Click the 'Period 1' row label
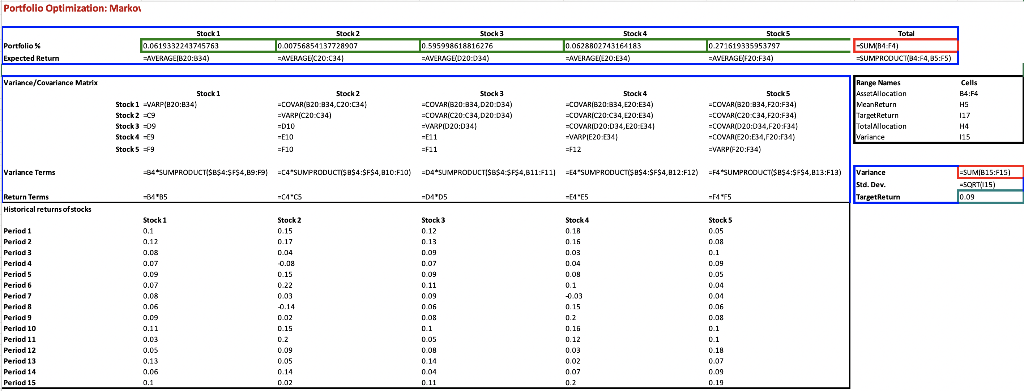Image resolution: width=1024 pixels, height=391 pixels. tap(17, 231)
